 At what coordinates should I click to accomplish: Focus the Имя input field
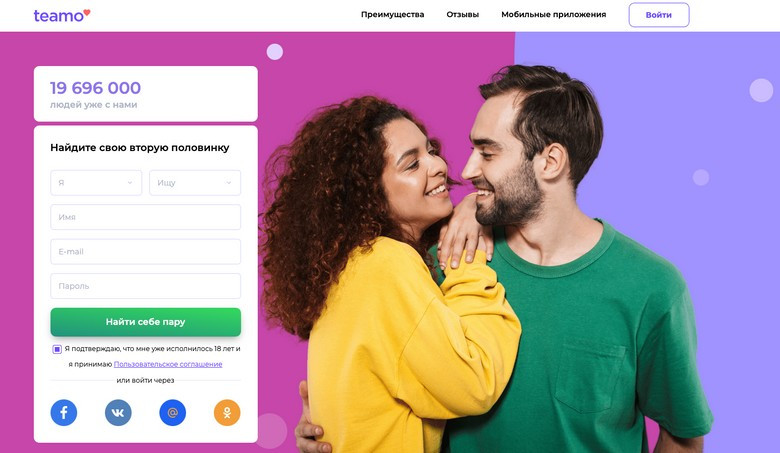[146, 217]
